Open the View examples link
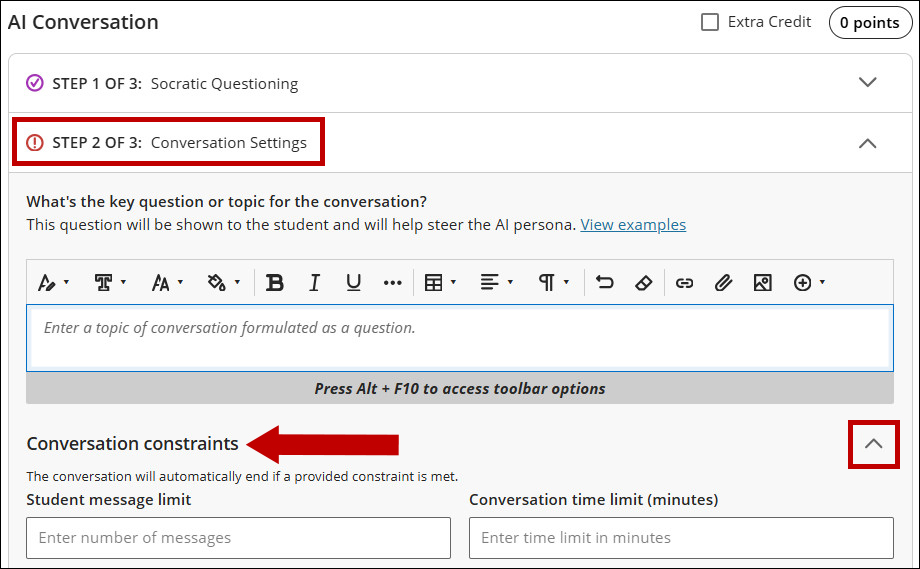 633,225
